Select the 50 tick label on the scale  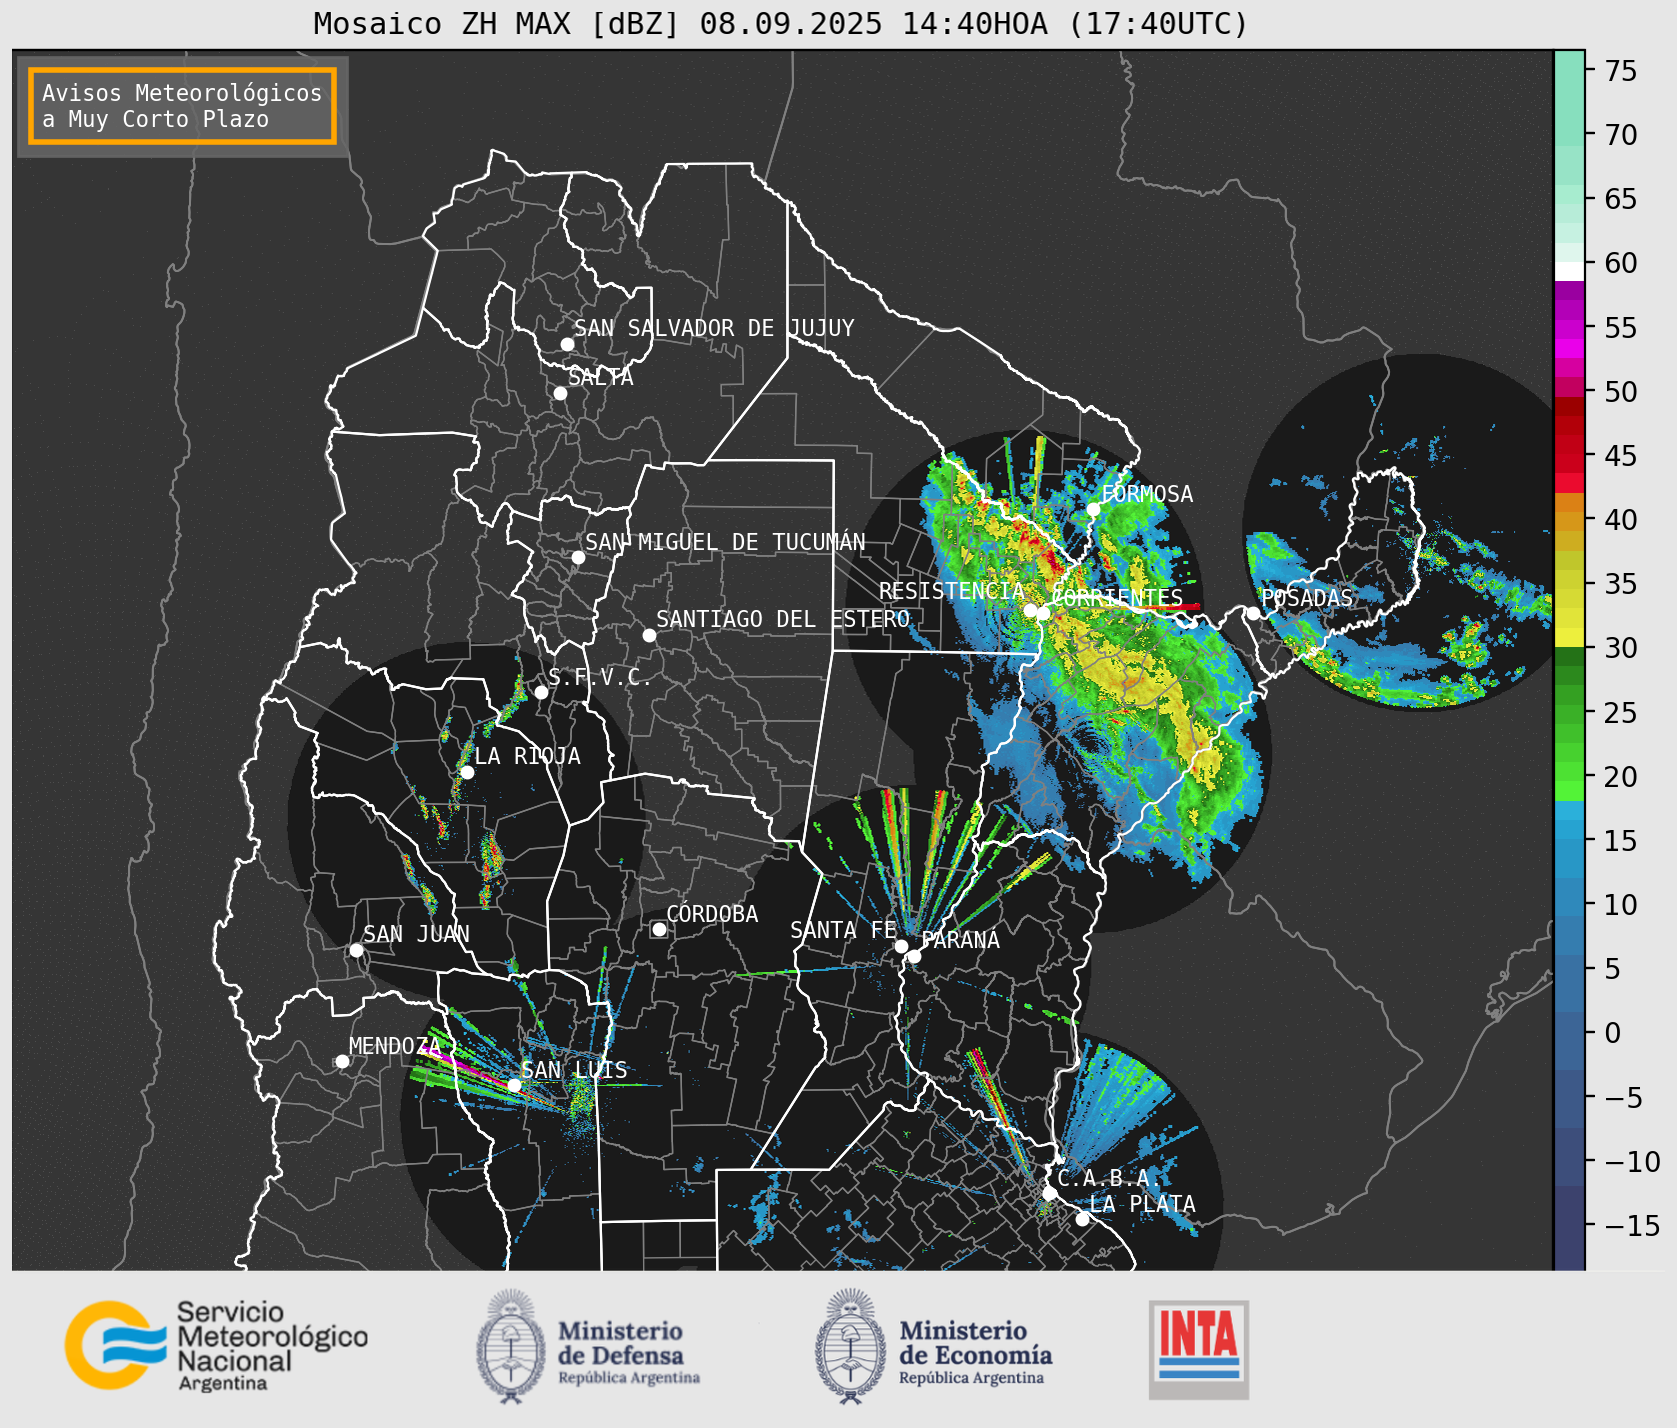point(1621,392)
